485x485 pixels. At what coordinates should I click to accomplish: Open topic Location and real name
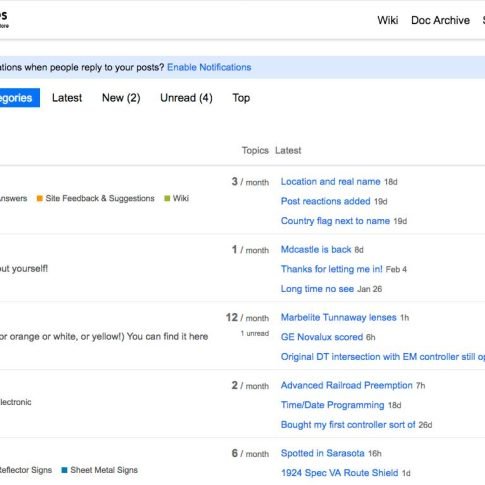(330, 182)
